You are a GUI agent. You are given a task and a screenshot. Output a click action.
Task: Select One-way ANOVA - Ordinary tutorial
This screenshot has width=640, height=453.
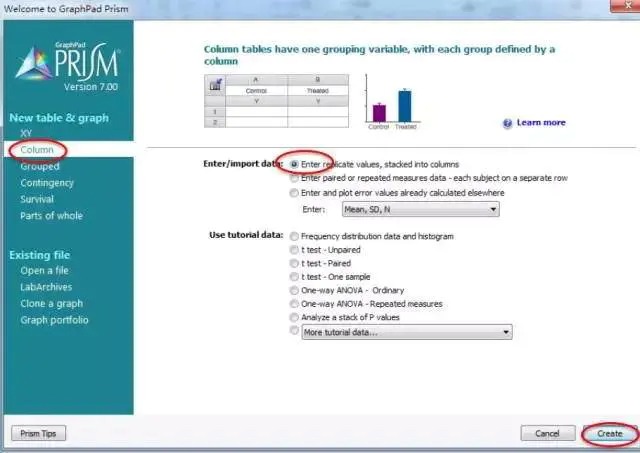point(294,290)
